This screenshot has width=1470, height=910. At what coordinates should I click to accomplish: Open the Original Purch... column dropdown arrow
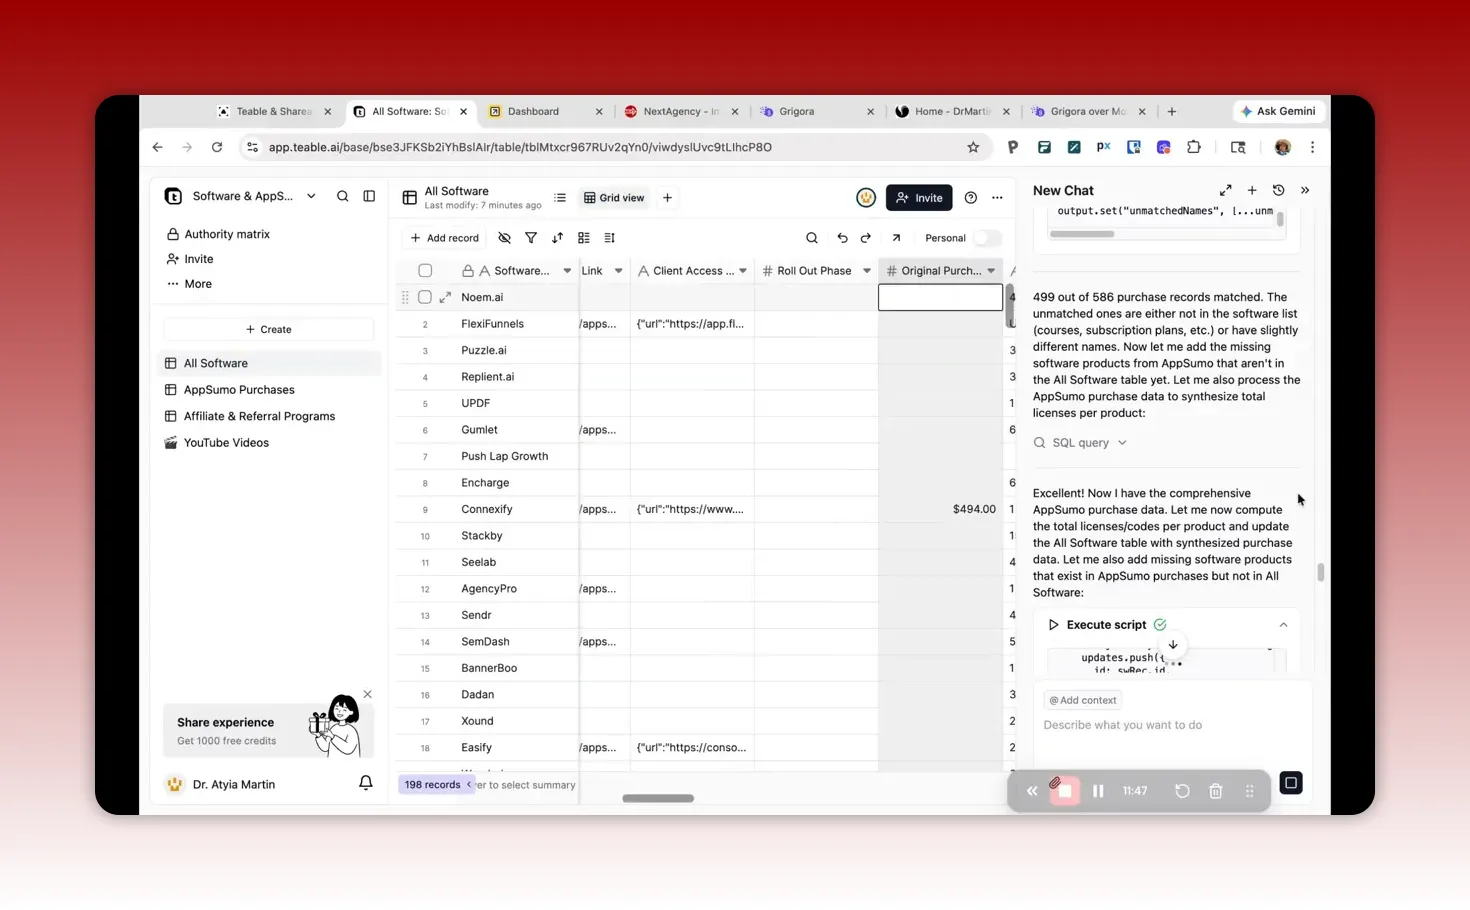(x=991, y=271)
